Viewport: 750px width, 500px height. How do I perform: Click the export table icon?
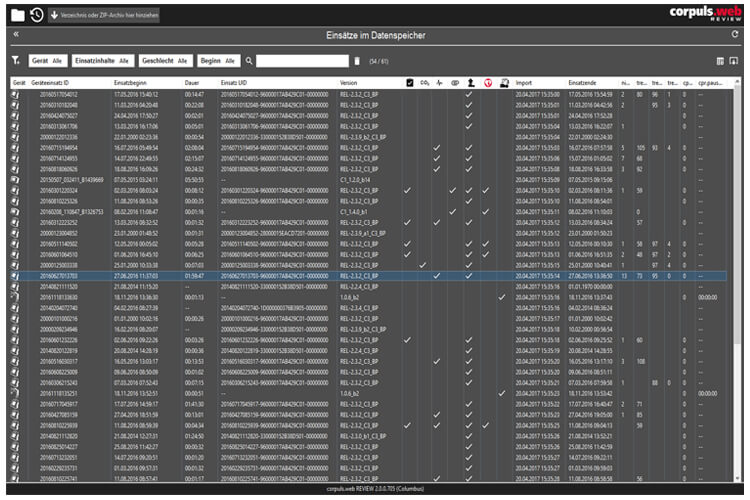pyautogui.click(x=733, y=61)
